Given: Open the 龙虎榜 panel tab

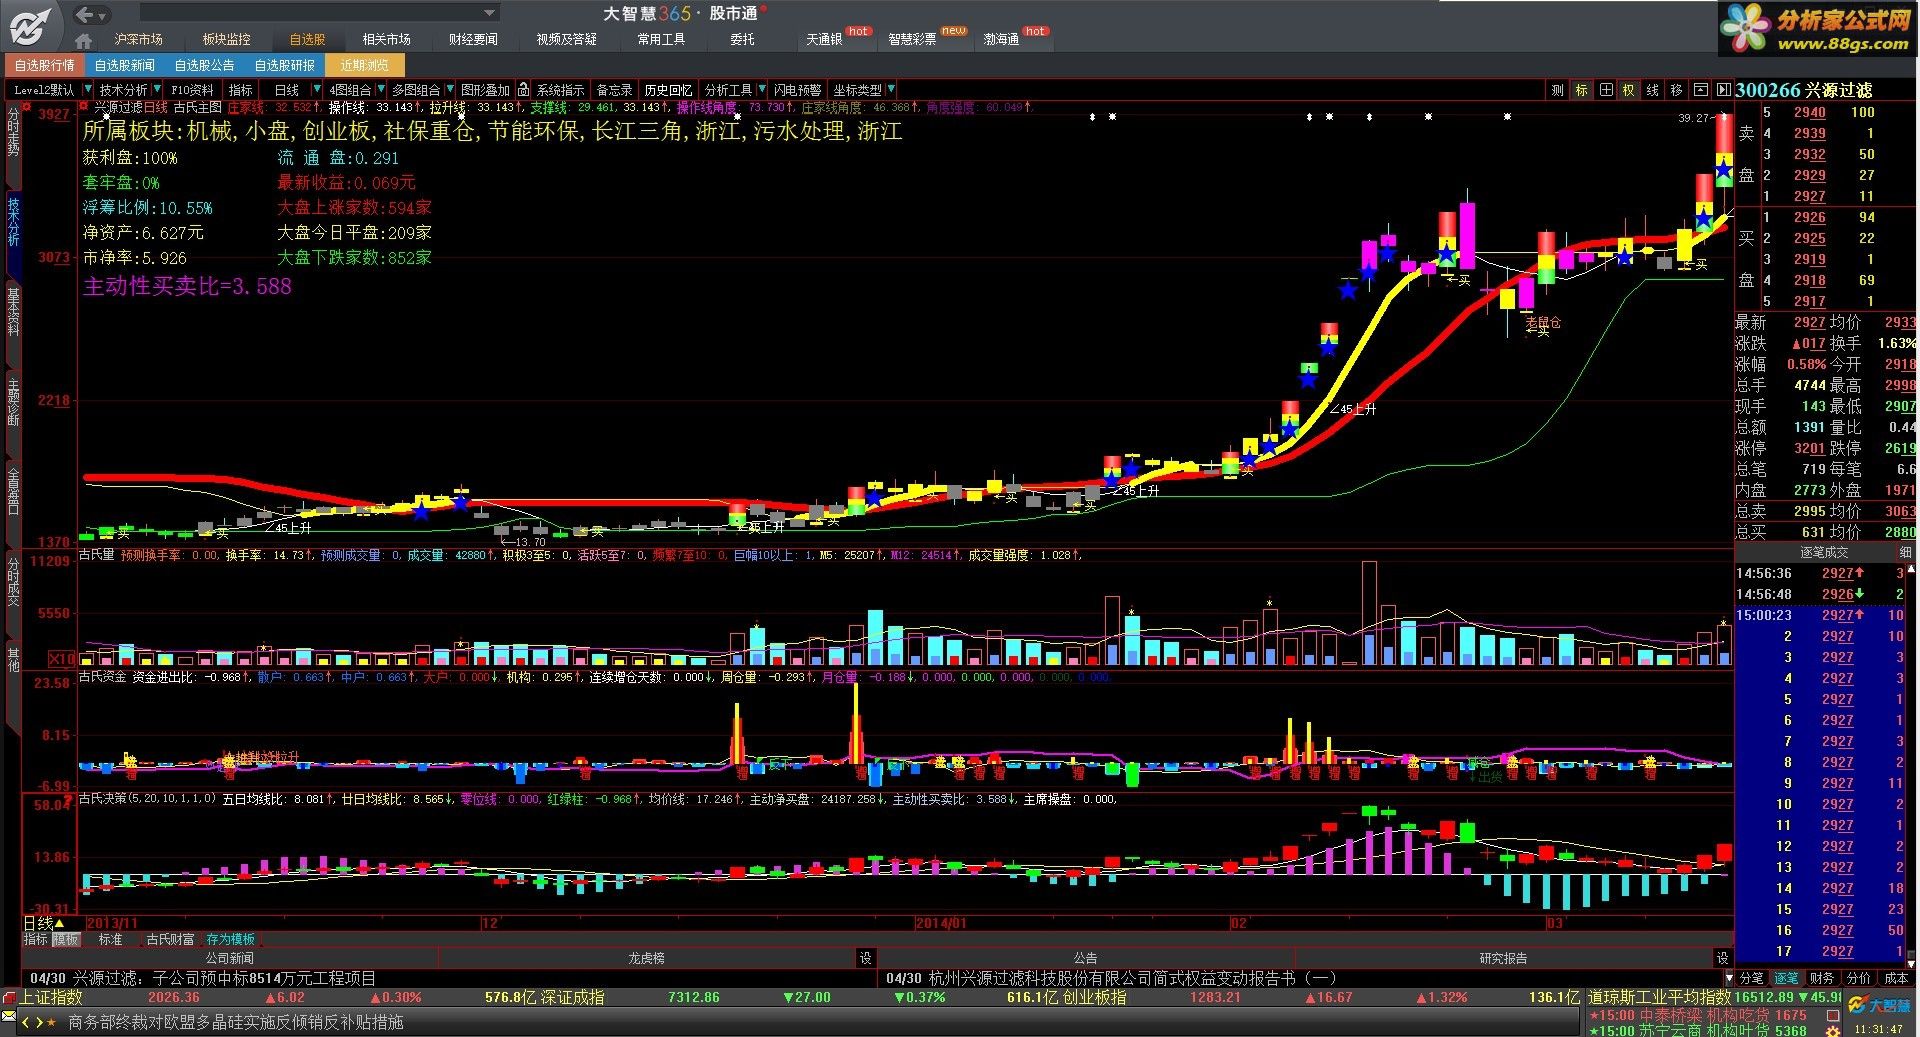Looking at the screenshot, I should coord(646,958).
